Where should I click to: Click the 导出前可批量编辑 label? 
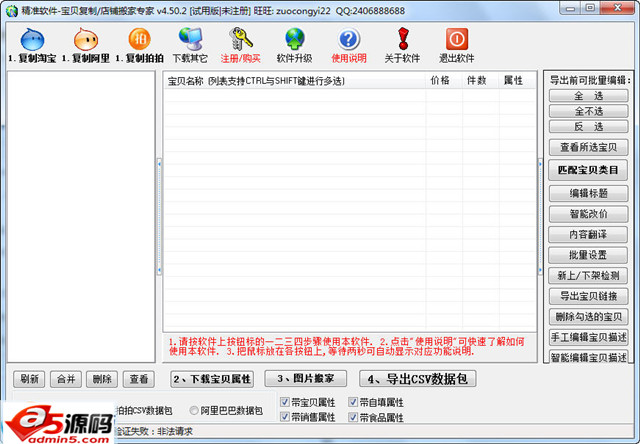tap(590, 80)
